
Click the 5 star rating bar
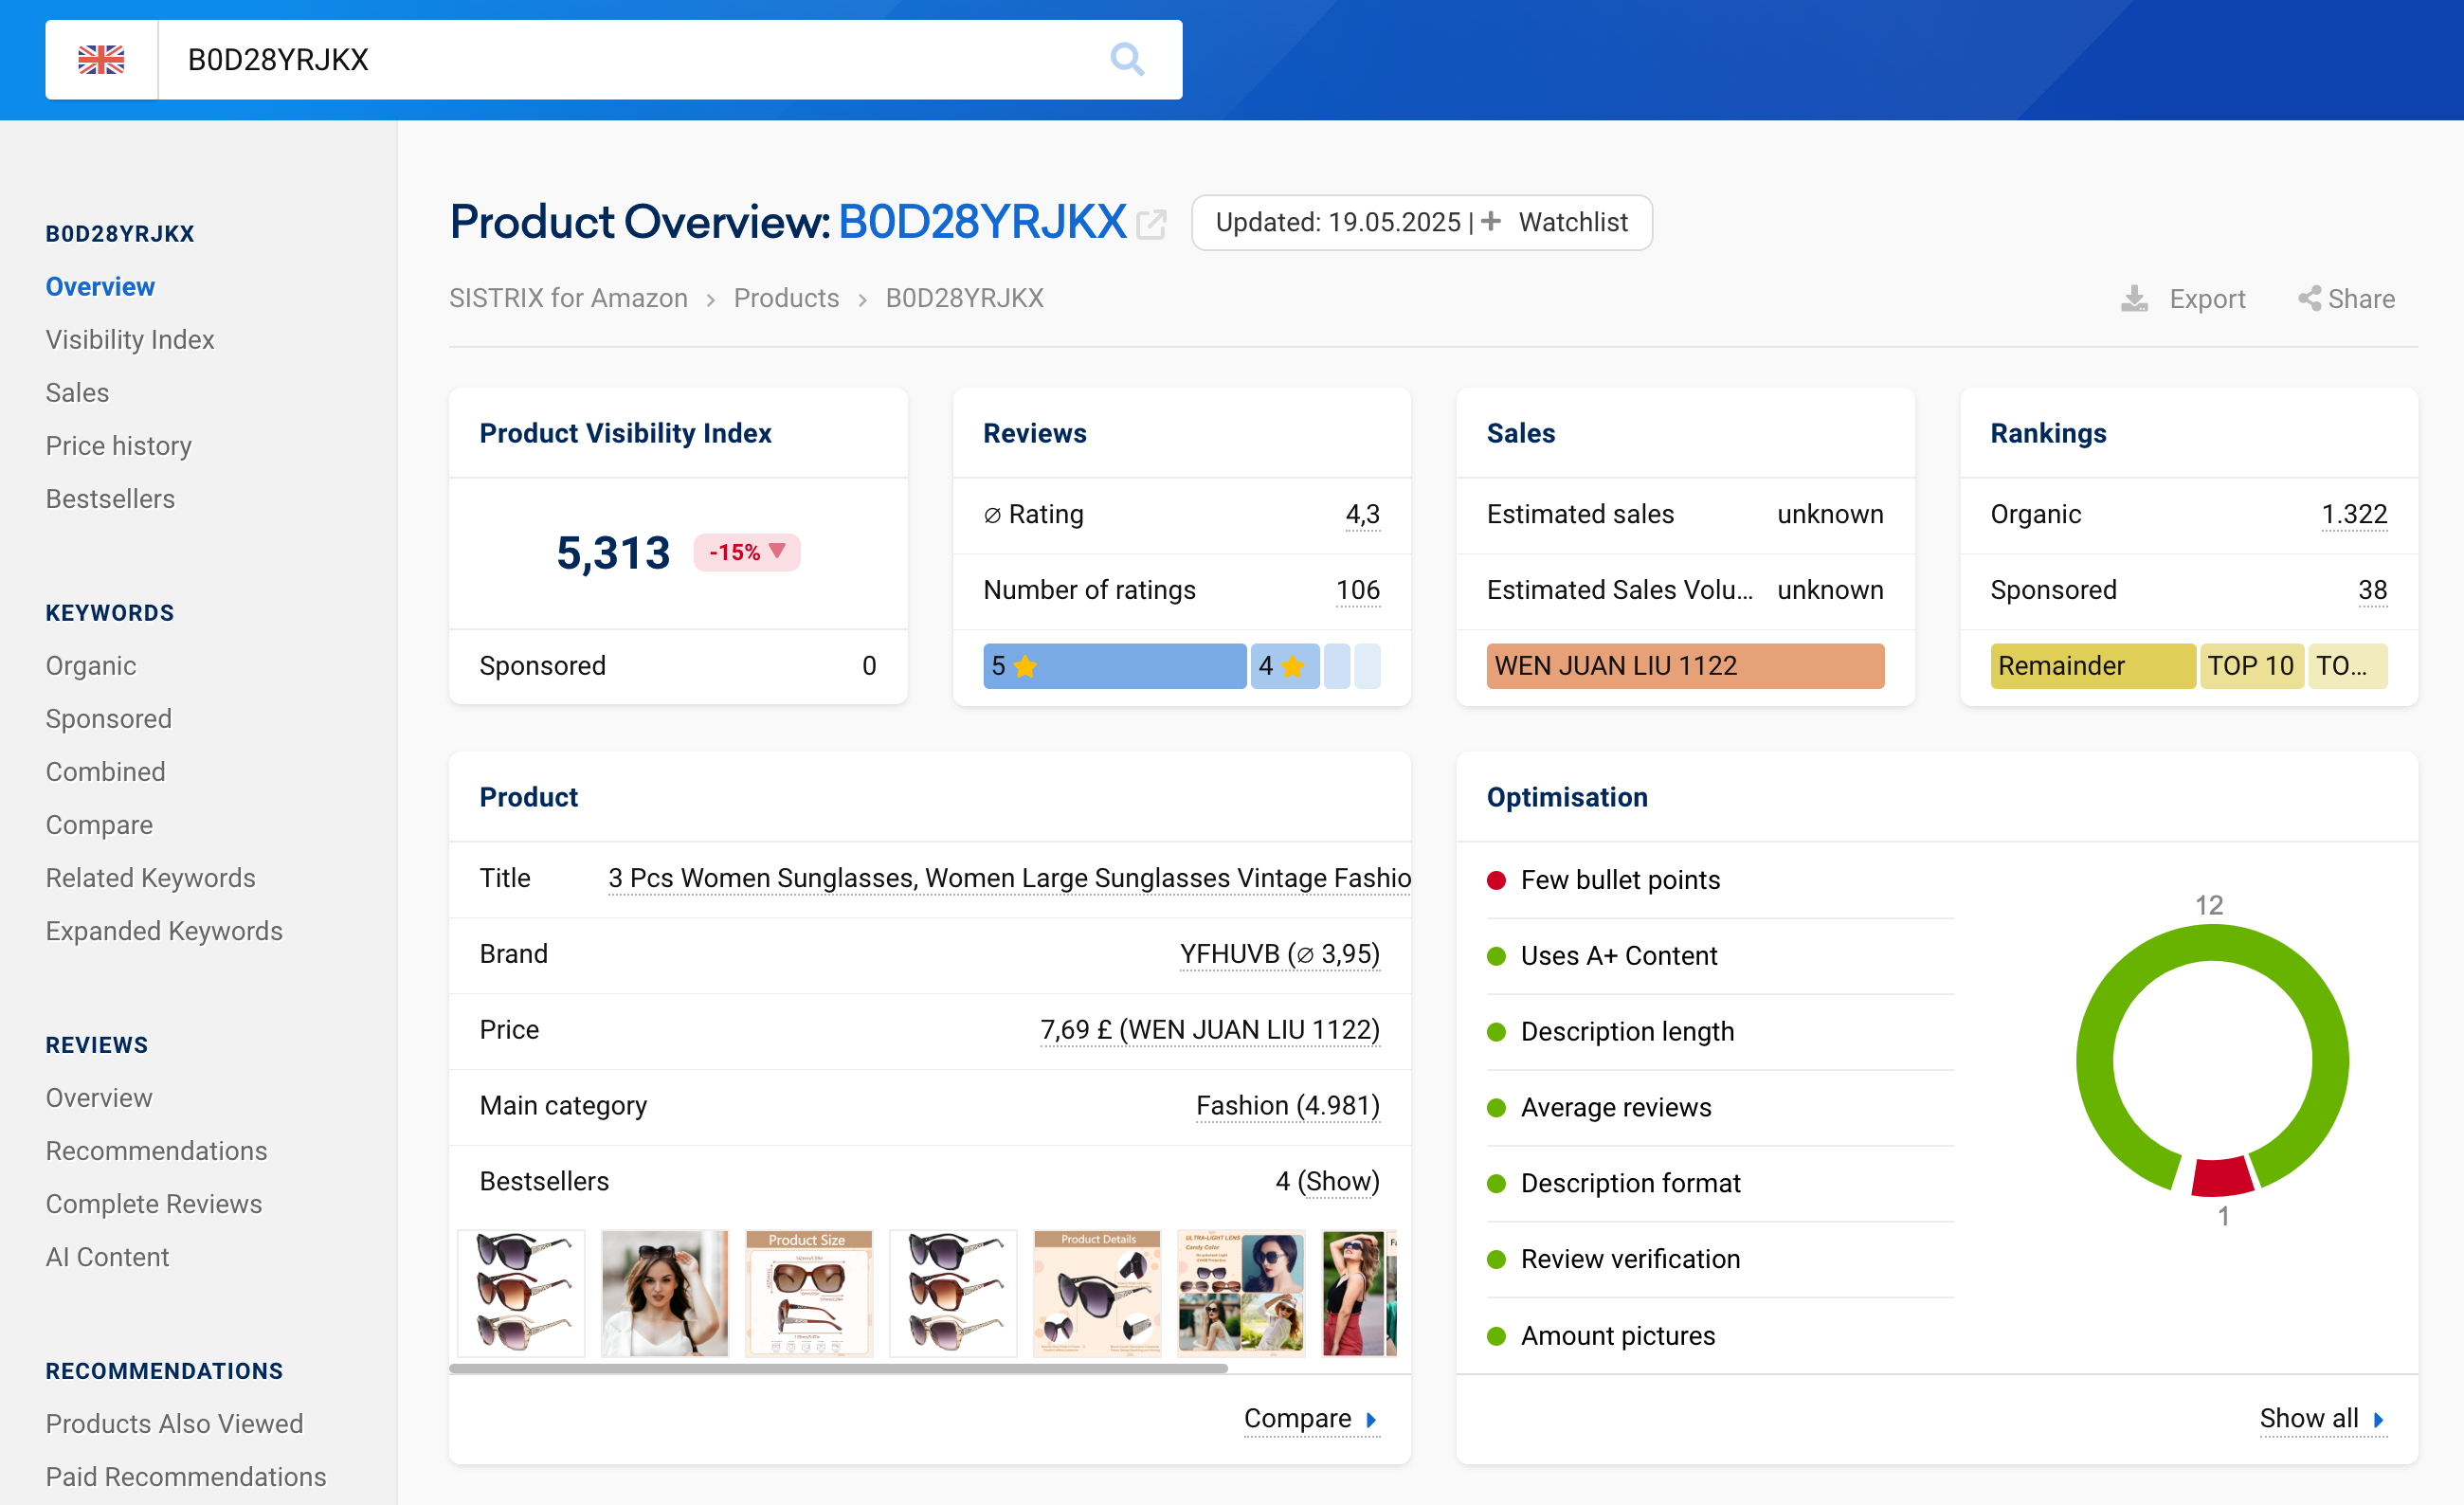coord(1114,666)
